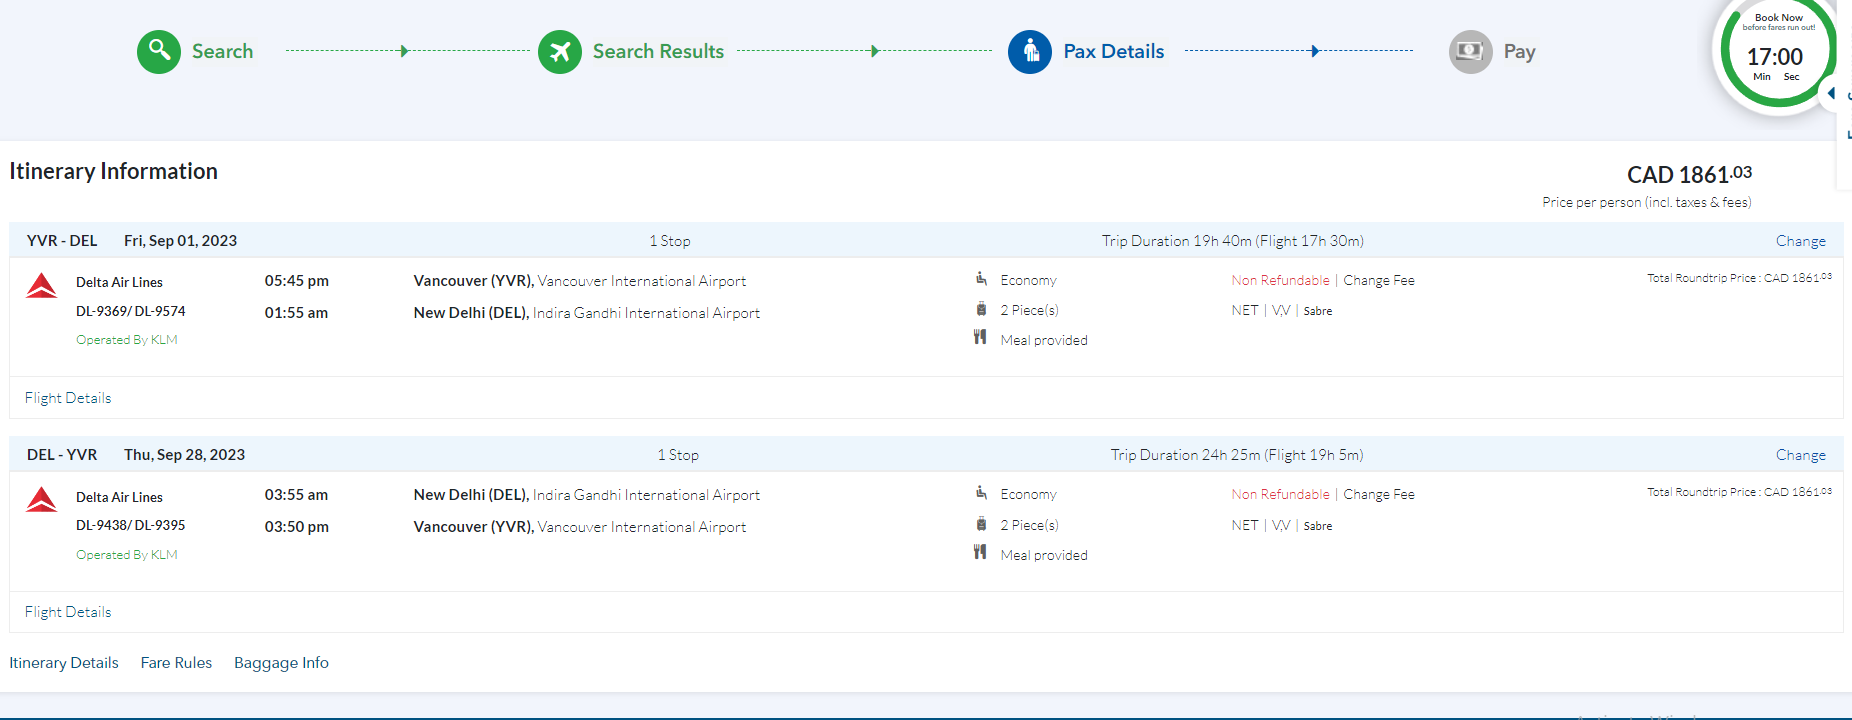Expand Flight Details for YVR-DEL flight
Image resolution: width=1852 pixels, height=720 pixels.
68,398
